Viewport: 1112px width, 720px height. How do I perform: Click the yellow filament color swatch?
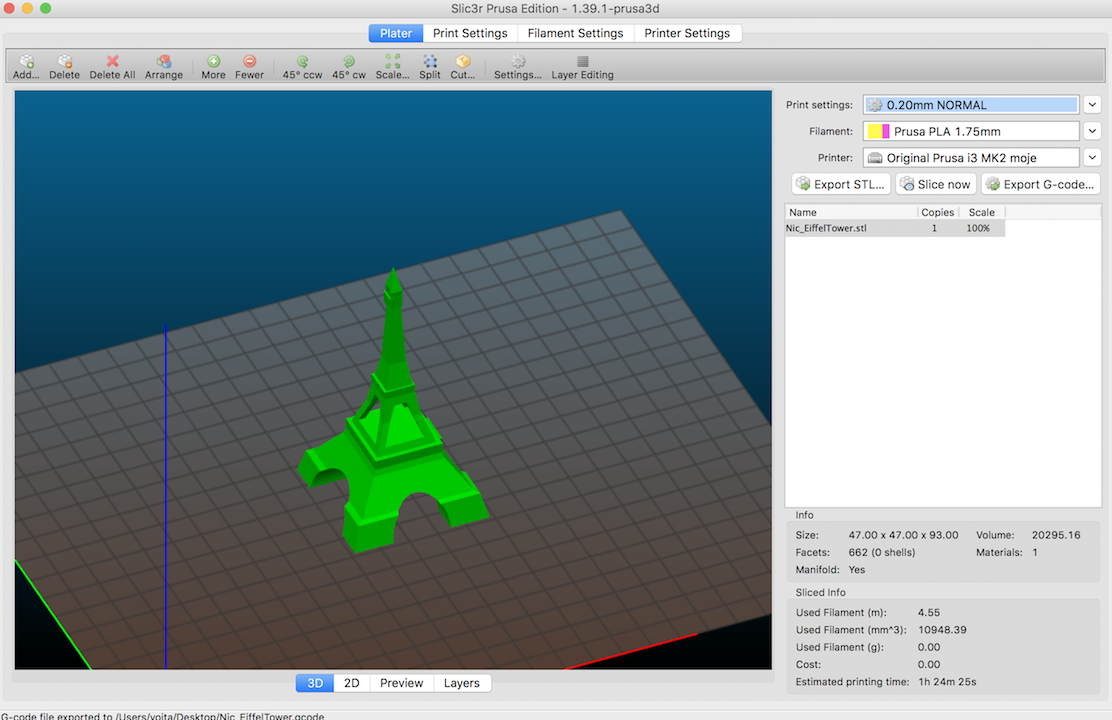click(x=873, y=131)
